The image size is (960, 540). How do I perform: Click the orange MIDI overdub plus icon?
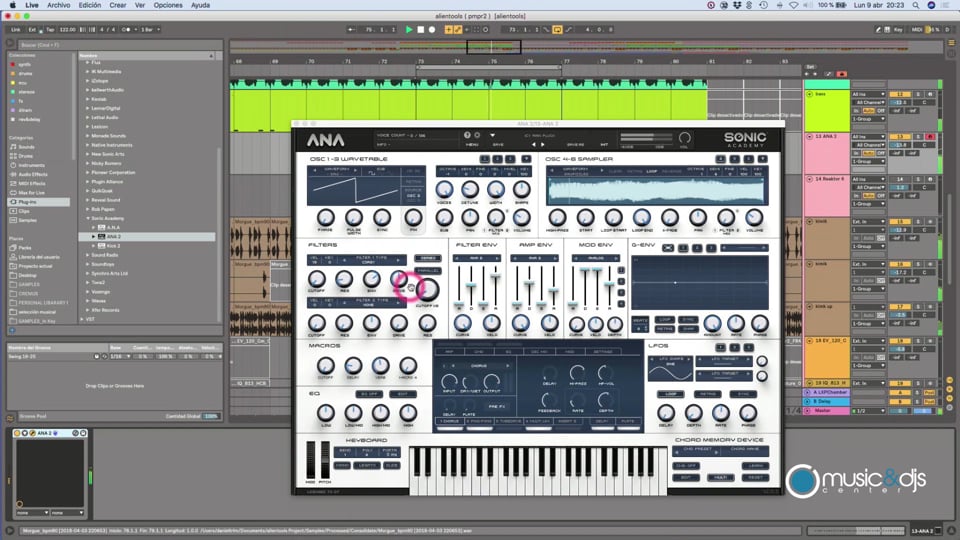(448, 29)
